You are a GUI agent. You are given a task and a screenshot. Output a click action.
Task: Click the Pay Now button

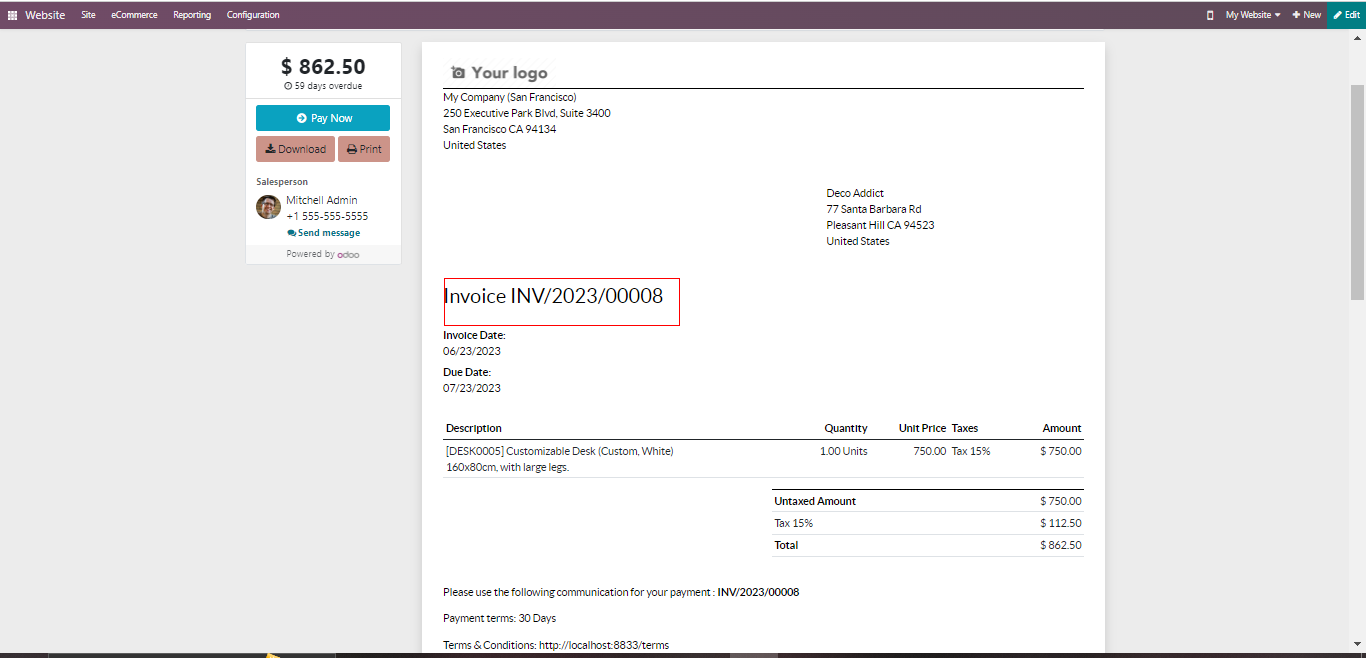point(323,118)
